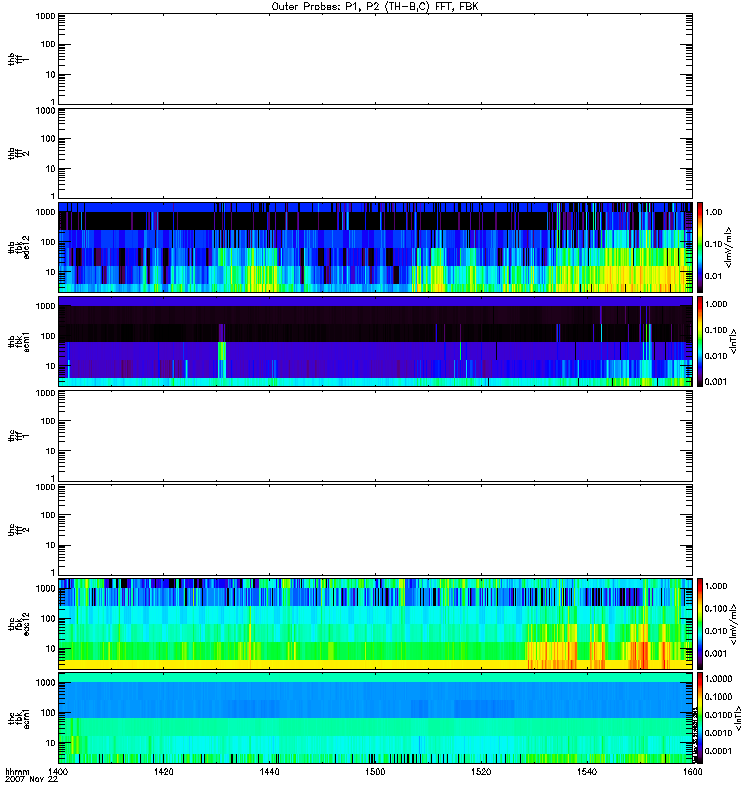Click the second empty thb FFT panel

(x=375, y=152)
